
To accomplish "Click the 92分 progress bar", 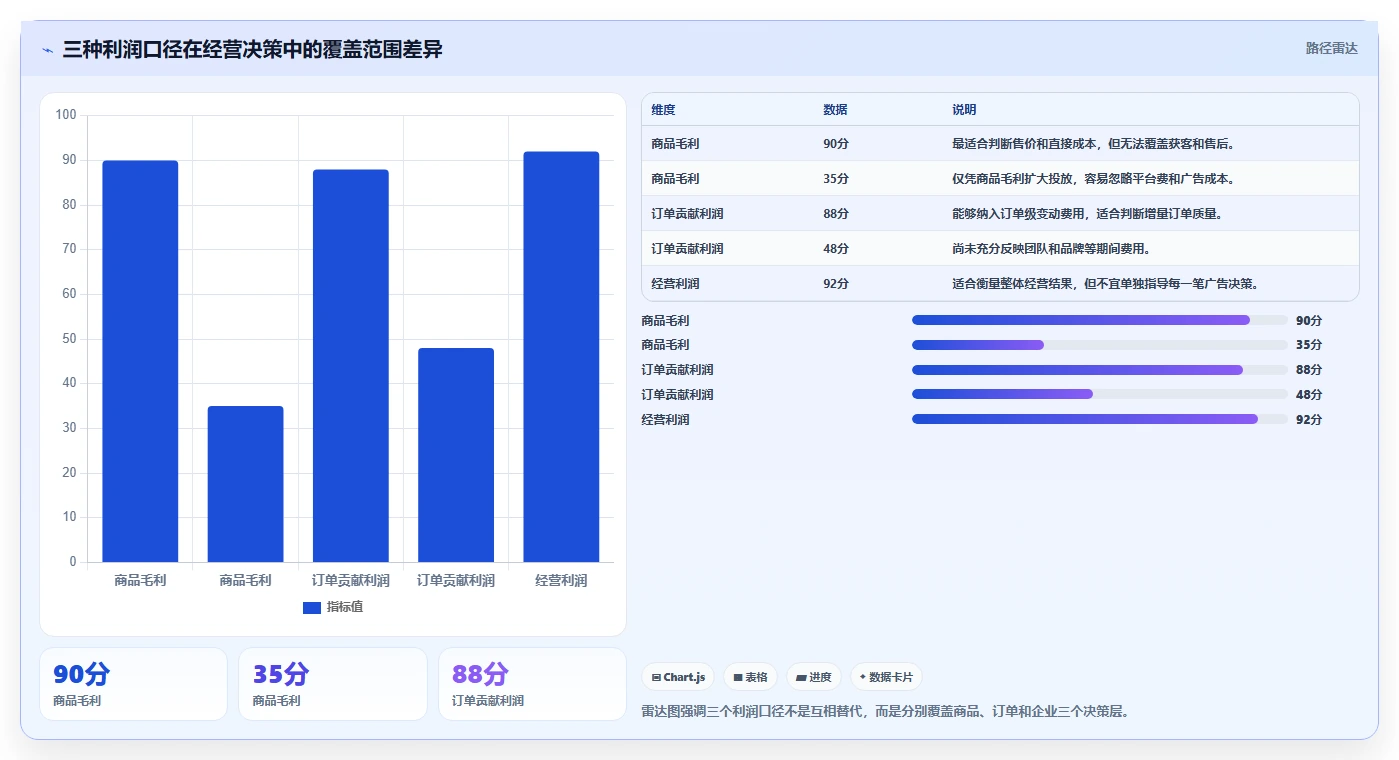I will (1099, 419).
